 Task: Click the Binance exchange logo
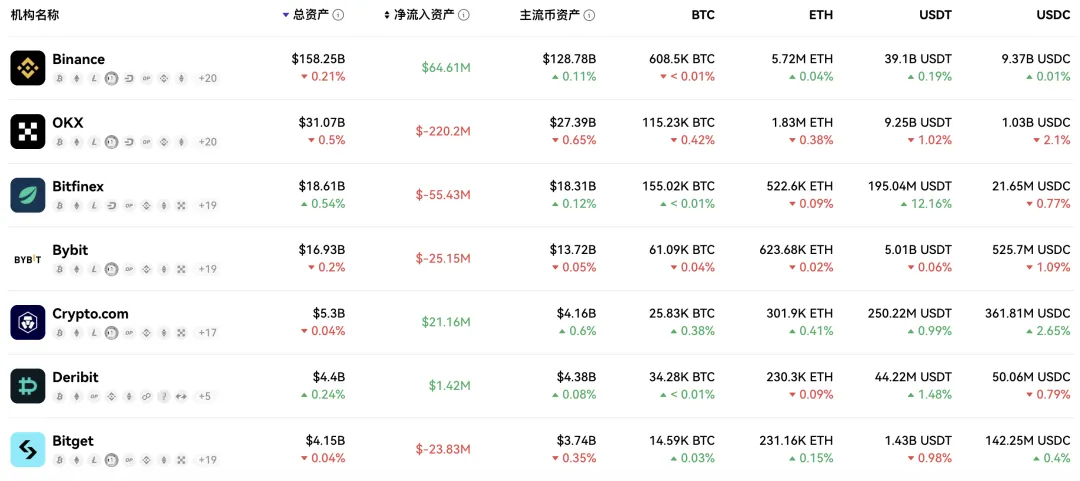[28, 68]
